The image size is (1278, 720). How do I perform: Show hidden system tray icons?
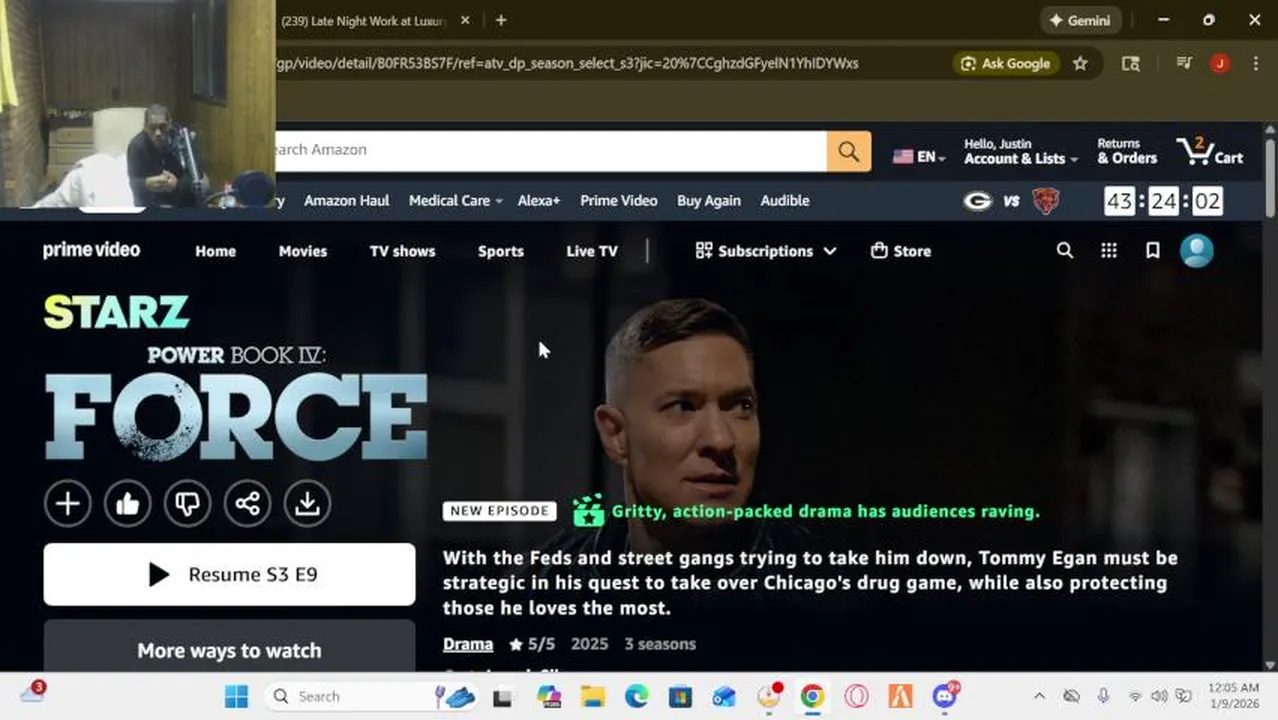1039,697
